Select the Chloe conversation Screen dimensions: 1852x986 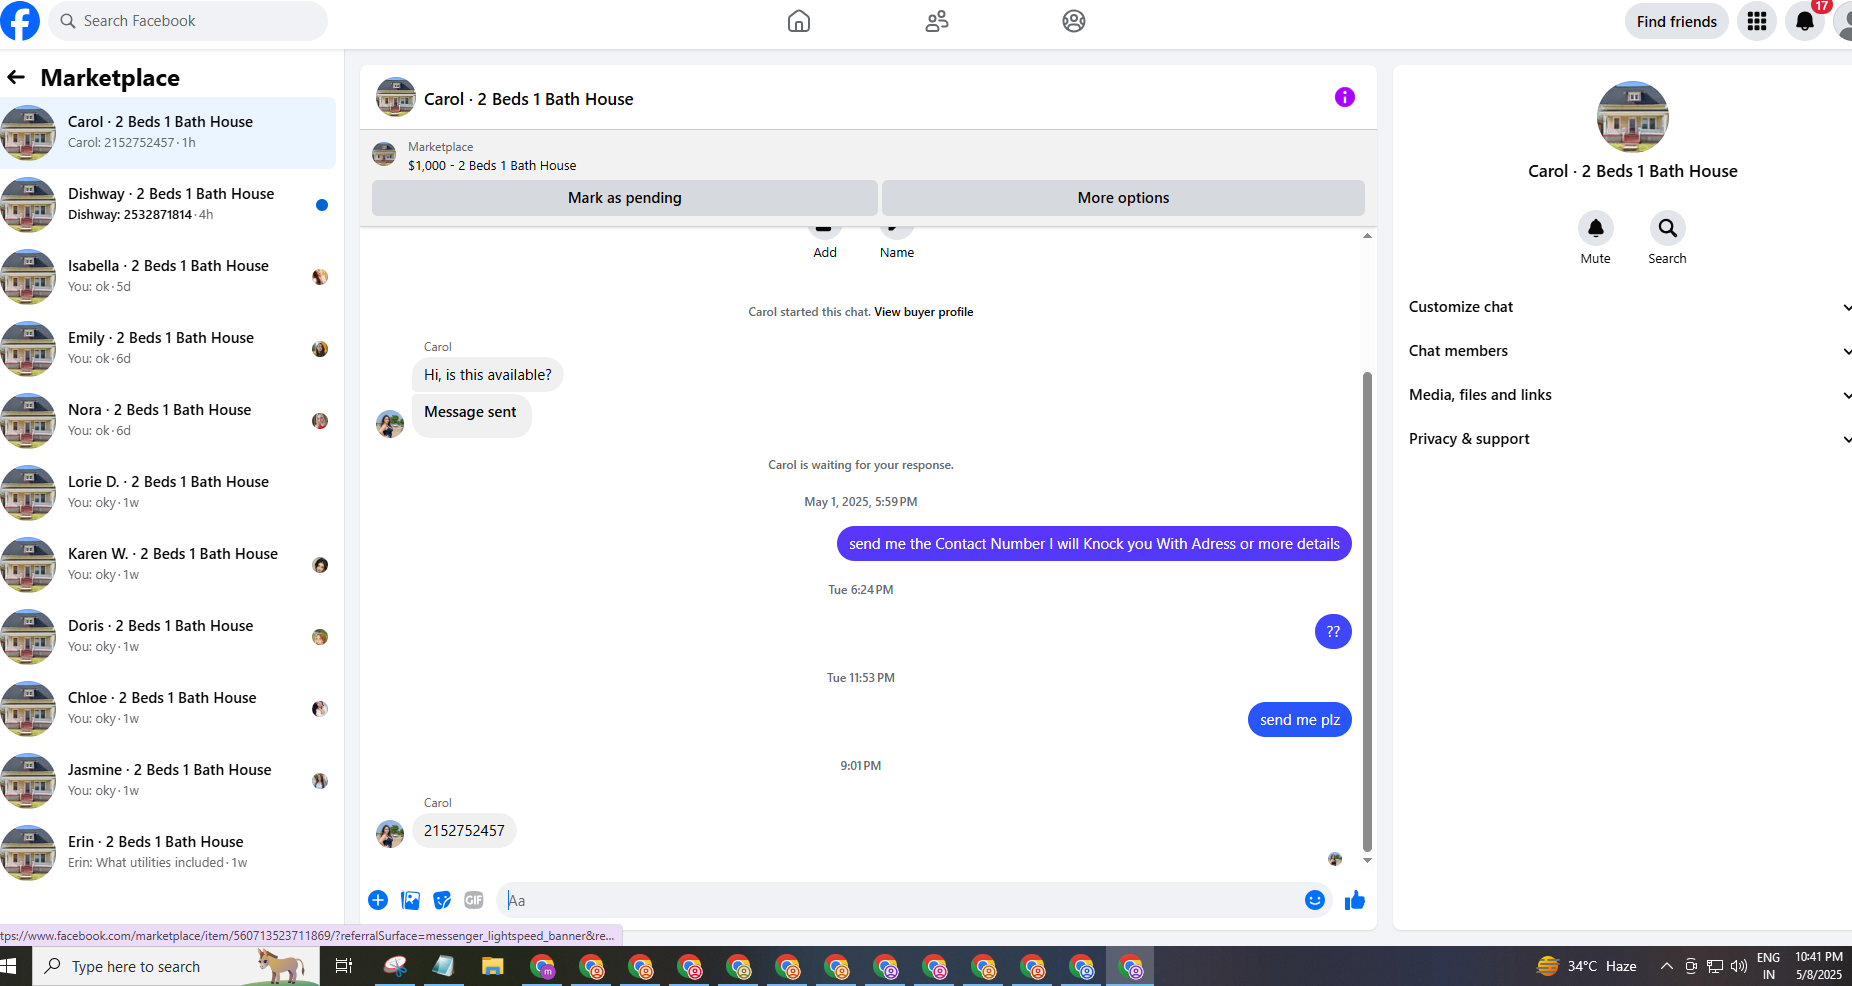click(168, 709)
